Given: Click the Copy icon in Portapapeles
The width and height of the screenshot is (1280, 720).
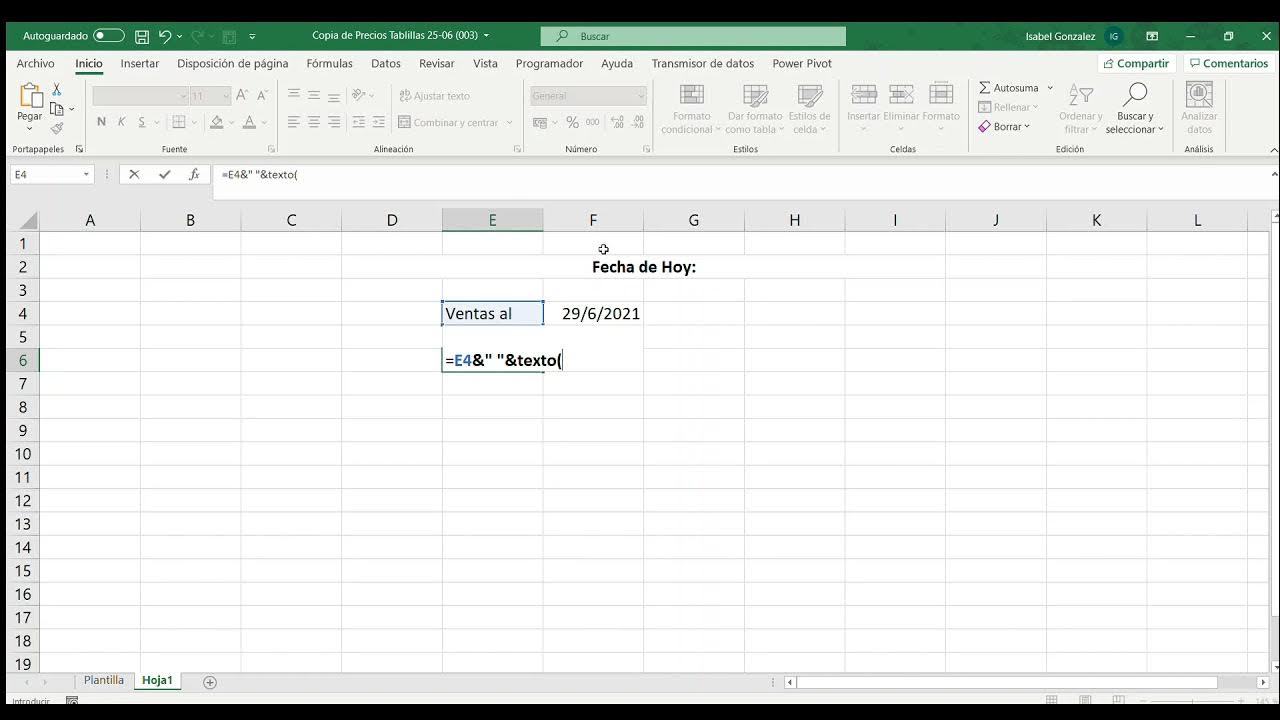Looking at the screenshot, I should click(x=57, y=109).
